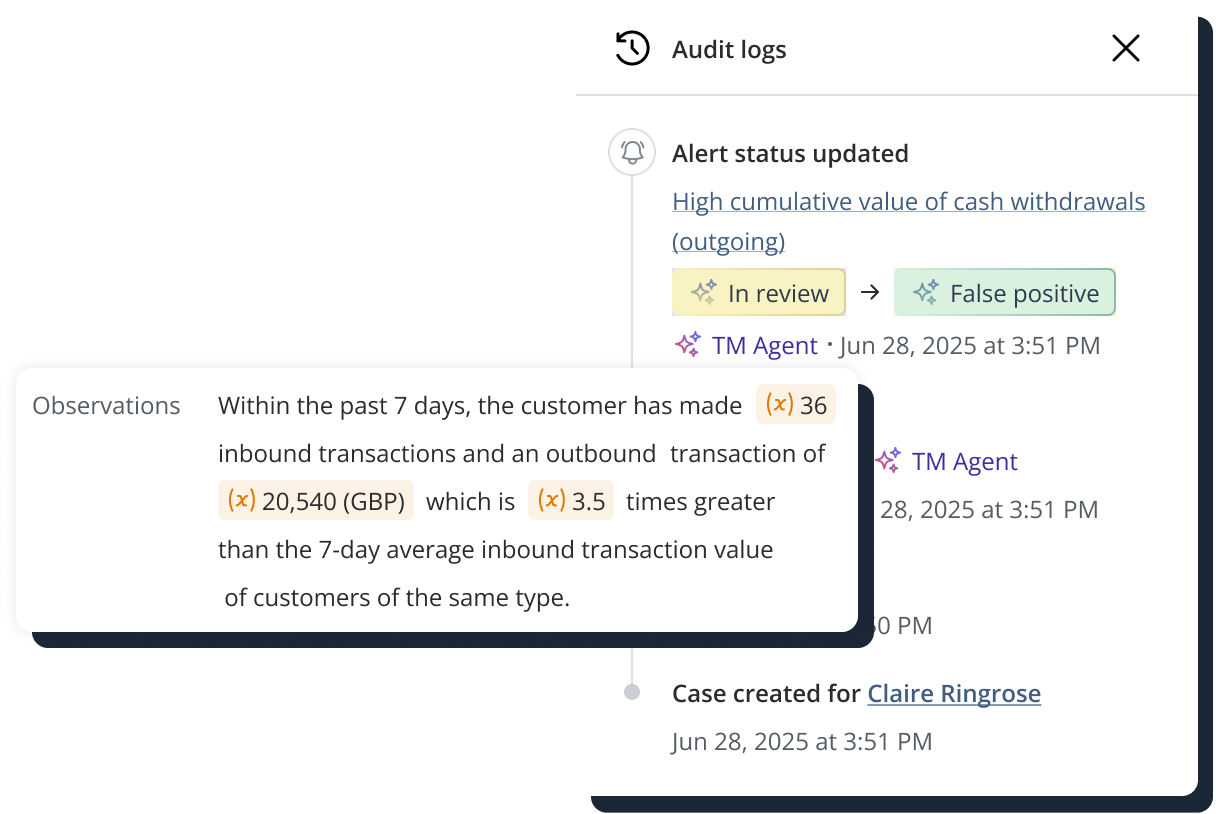The image size is (1216, 814).
Task: Select the first TM Agent name above Observations card
Action: point(765,346)
